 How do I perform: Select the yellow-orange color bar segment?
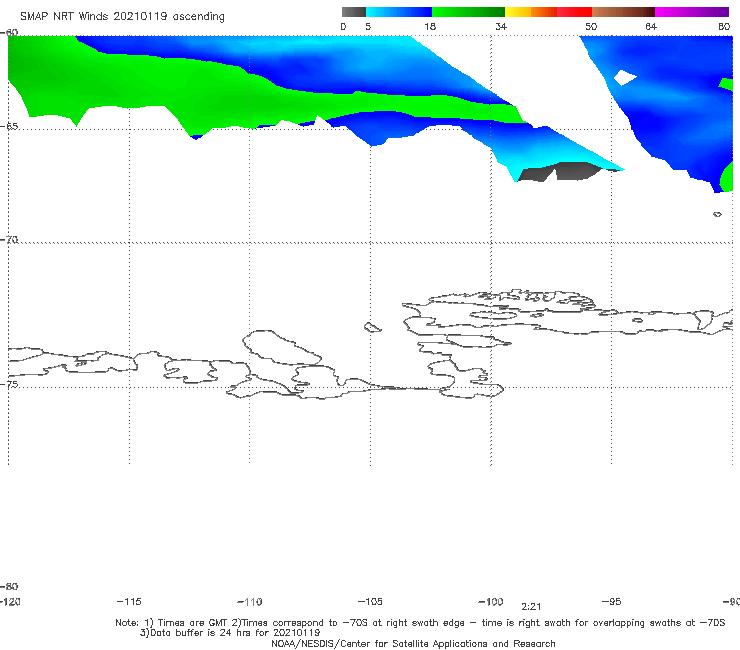[531, 12]
